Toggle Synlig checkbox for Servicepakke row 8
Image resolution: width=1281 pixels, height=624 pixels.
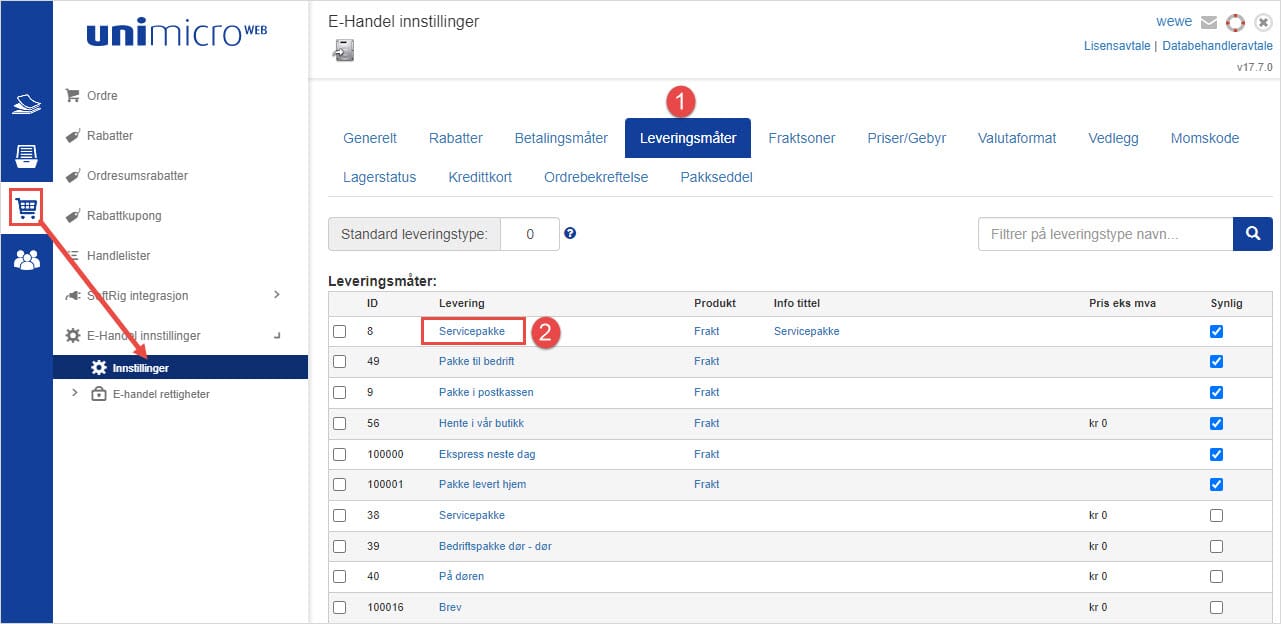(1216, 330)
